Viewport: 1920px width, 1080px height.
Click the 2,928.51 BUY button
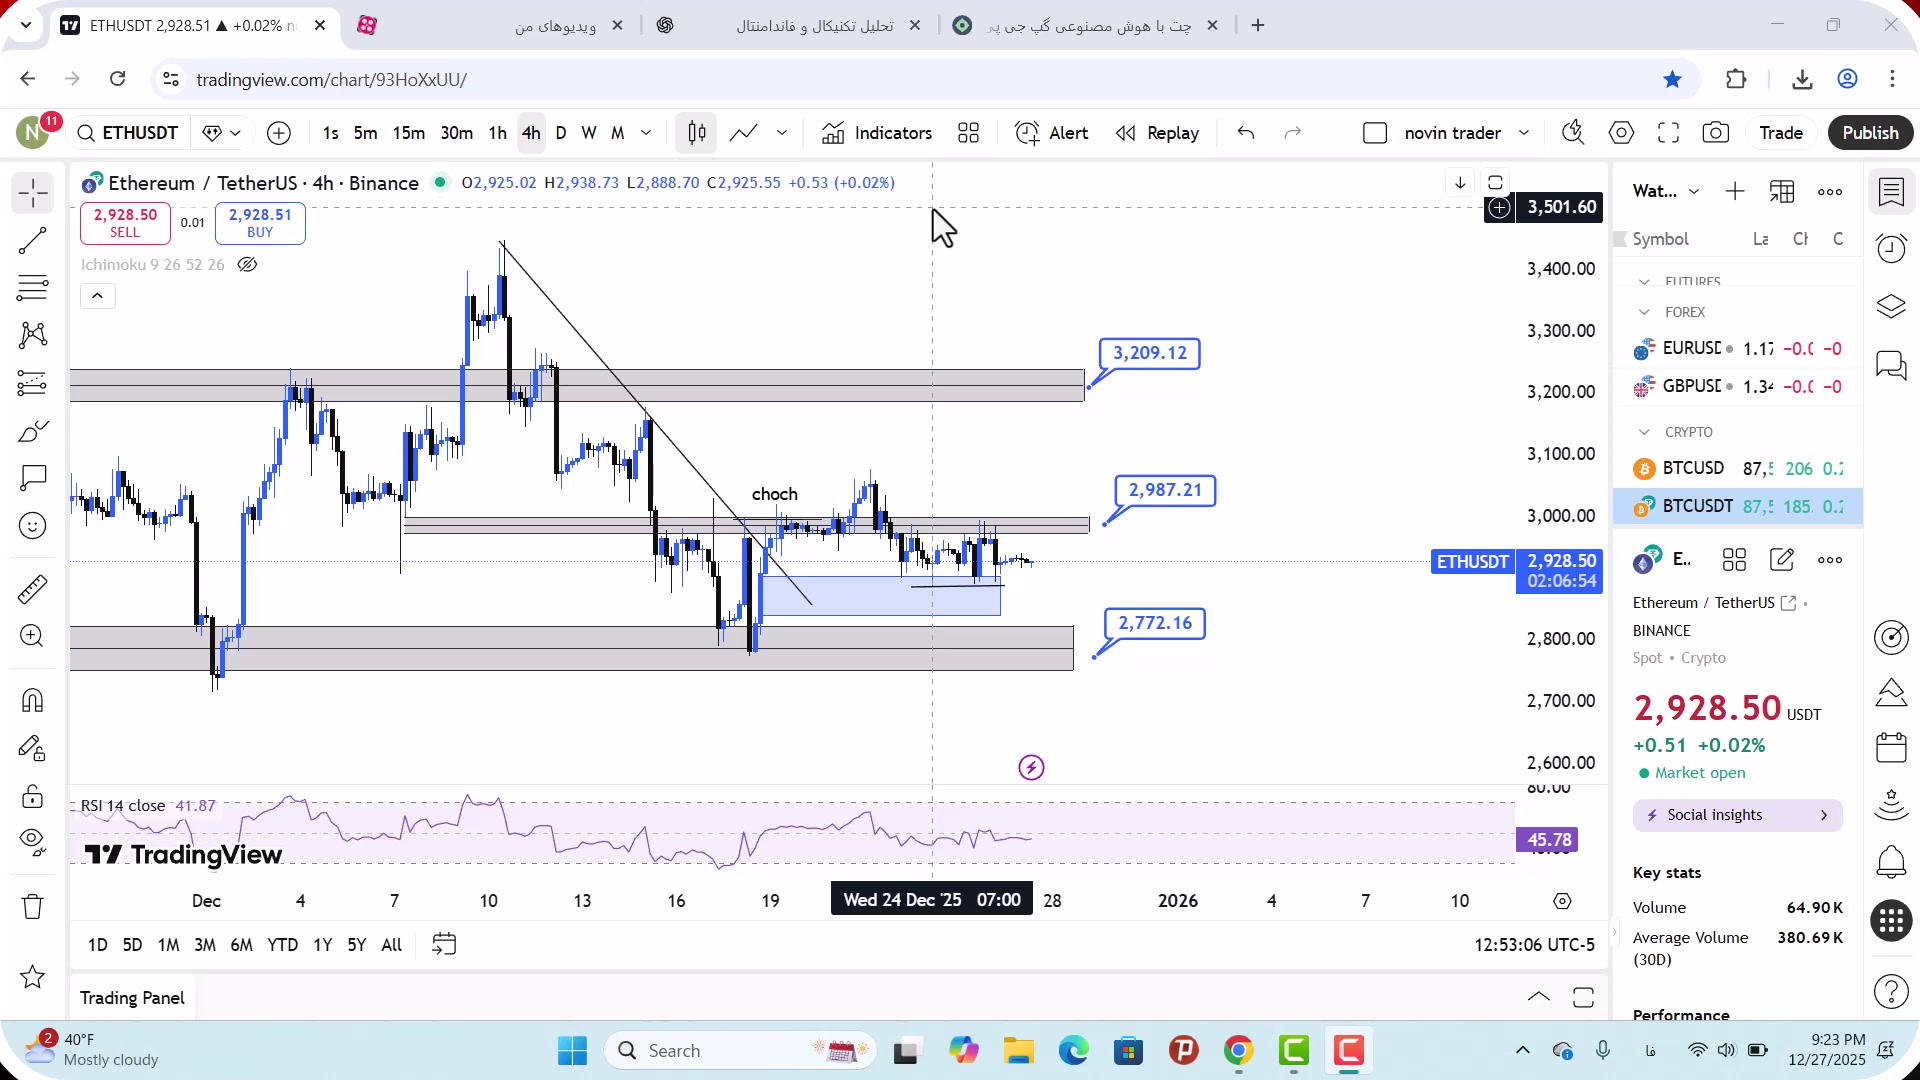pyautogui.click(x=260, y=223)
